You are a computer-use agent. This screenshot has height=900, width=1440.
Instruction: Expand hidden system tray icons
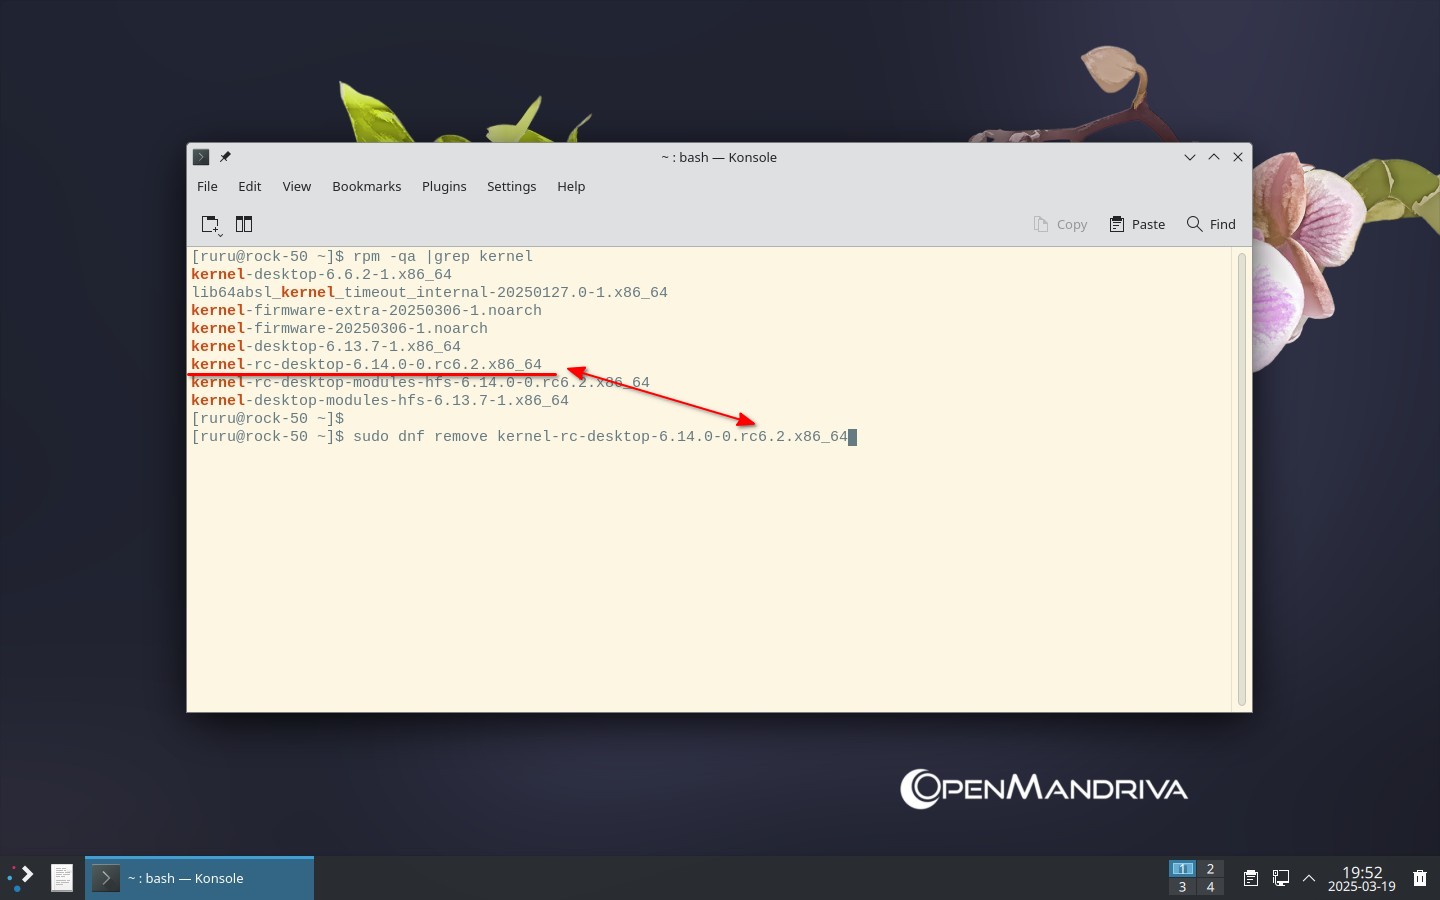[1309, 878]
